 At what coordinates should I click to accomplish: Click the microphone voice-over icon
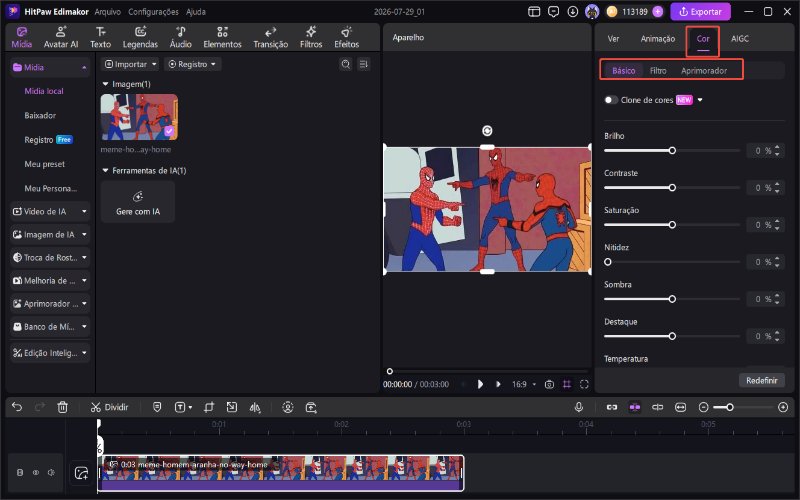point(579,407)
